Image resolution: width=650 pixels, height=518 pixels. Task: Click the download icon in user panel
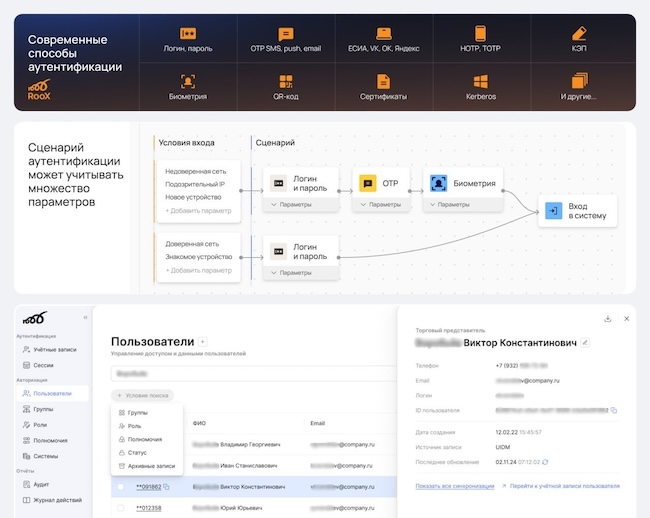pos(608,319)
